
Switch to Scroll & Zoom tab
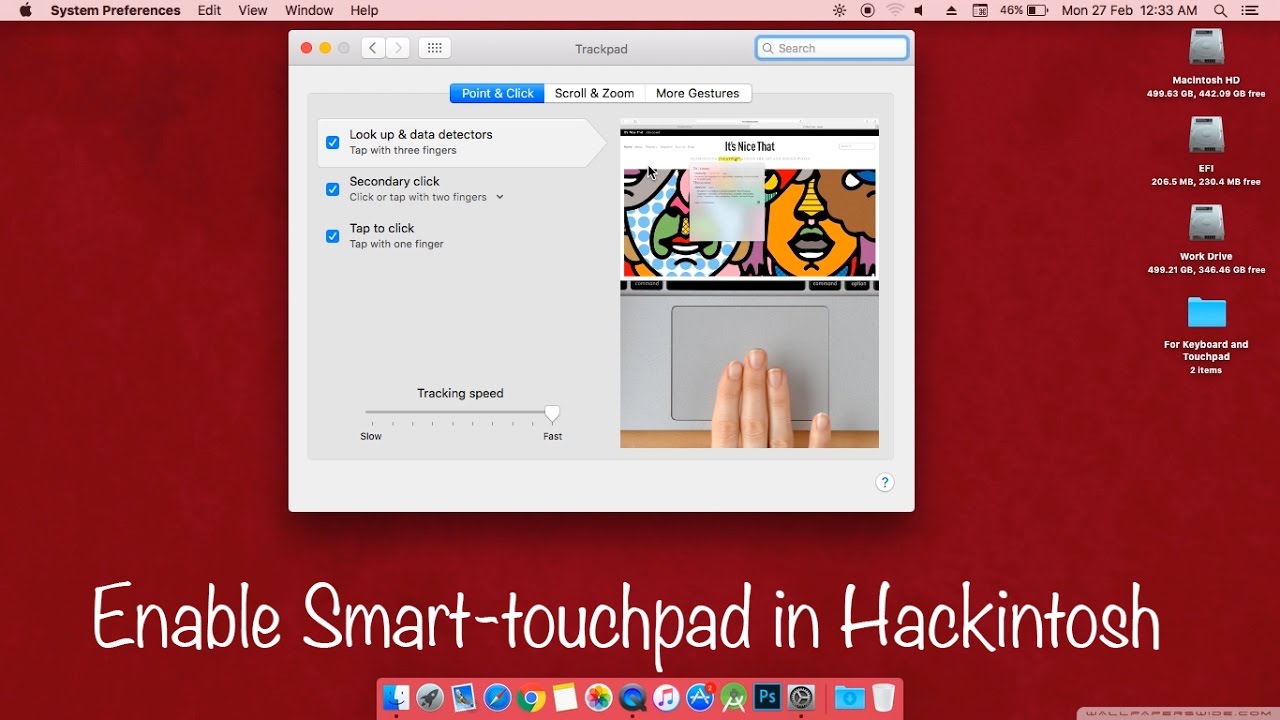coord(595,93)
